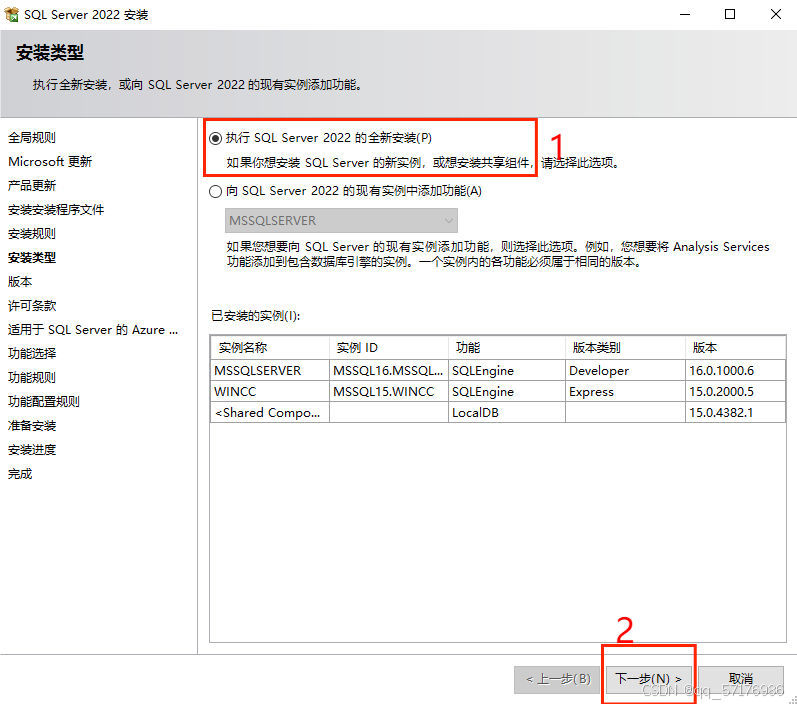Click the 上一步(B) button
This screenshot has width=797, height=704.
[x=557, y=679]
